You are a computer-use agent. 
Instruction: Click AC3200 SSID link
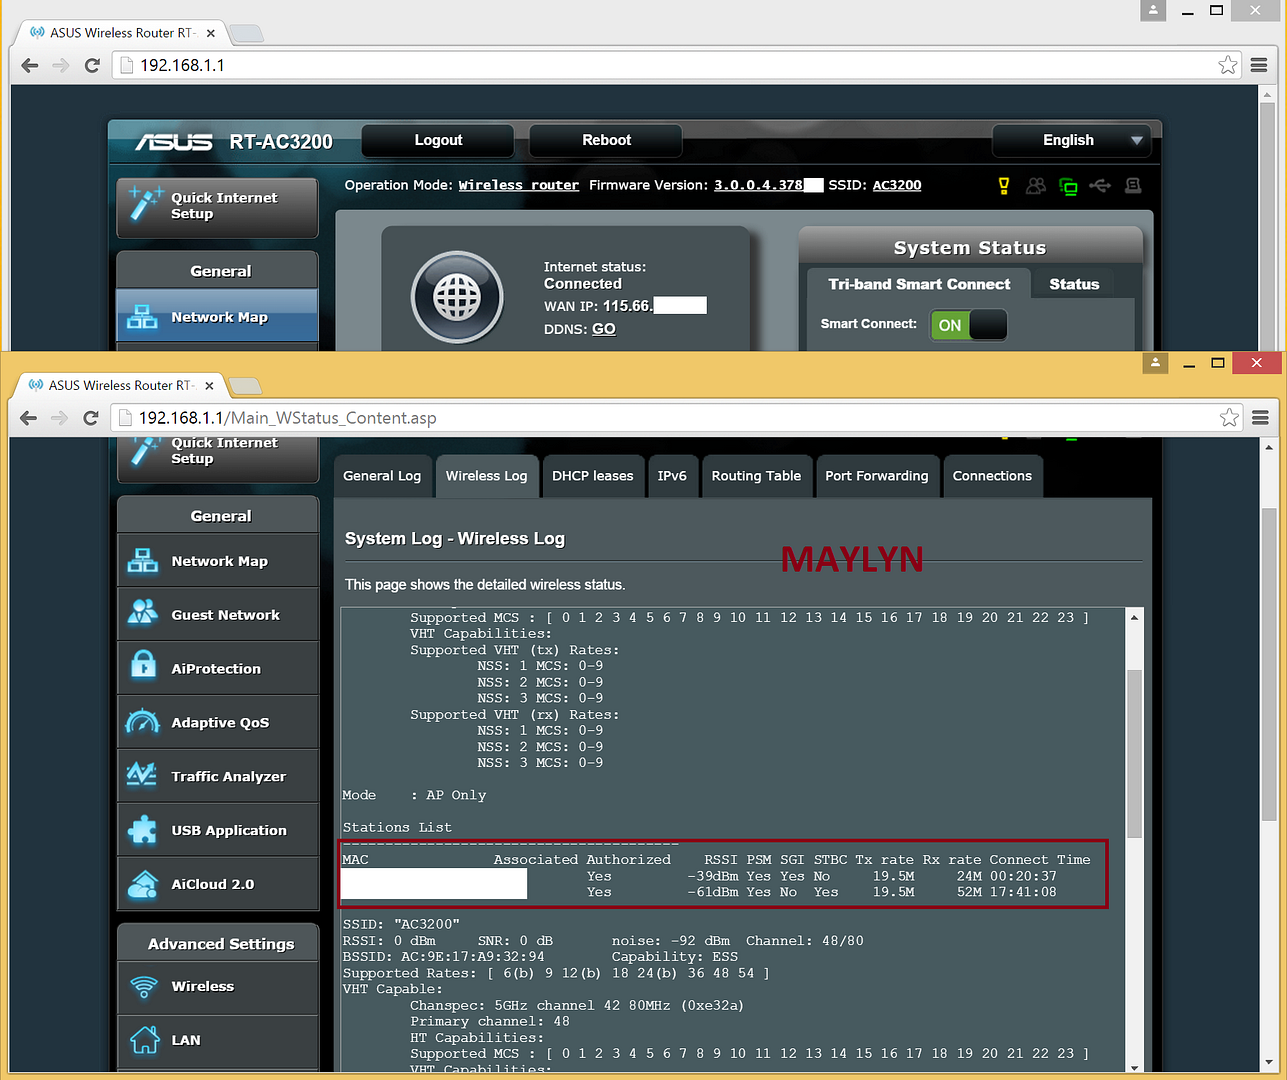[897, 185]
